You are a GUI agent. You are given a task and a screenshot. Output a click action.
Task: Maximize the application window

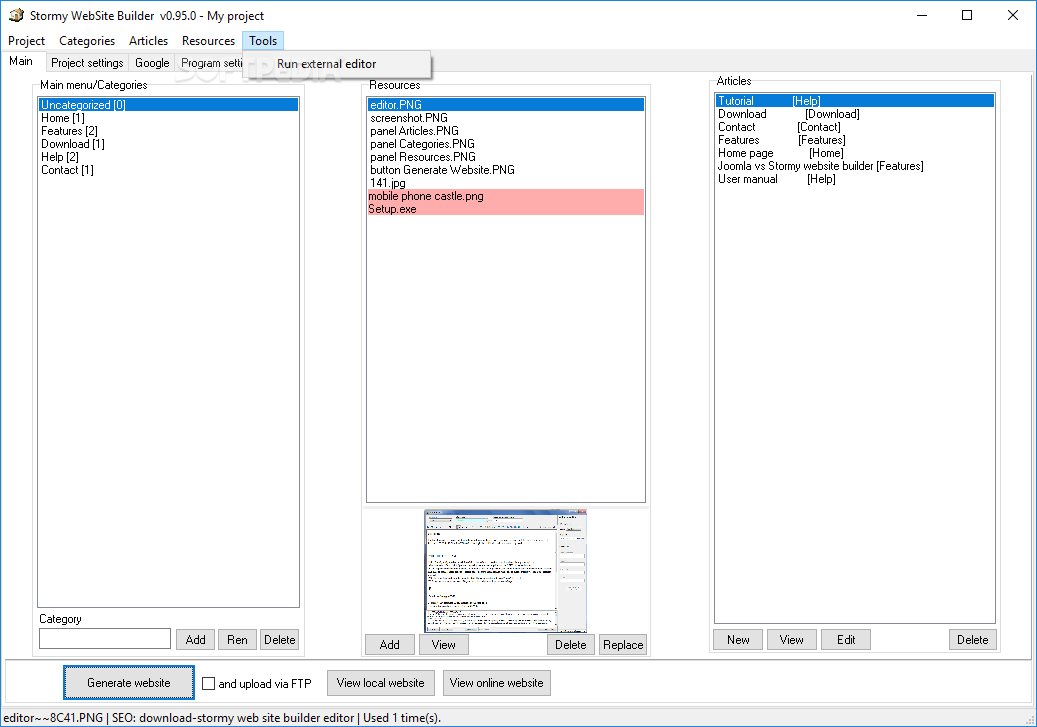967,15
